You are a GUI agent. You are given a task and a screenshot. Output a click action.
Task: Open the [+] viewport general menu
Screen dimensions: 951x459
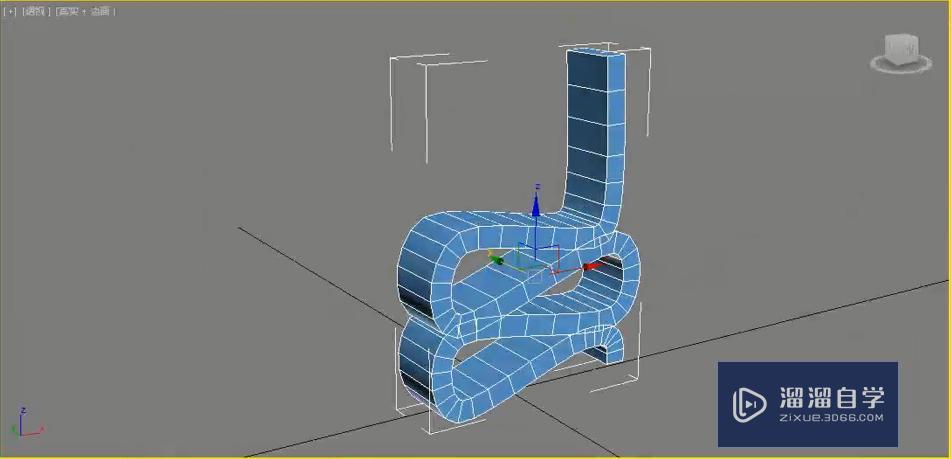9,12
